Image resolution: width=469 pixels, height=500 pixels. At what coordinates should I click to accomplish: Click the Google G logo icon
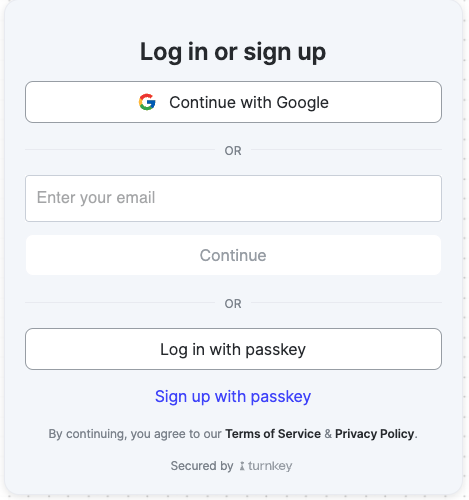(147, 102)
